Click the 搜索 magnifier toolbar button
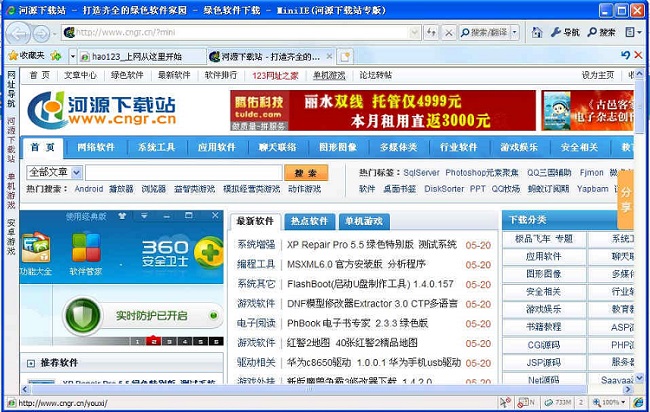650x412 pixels. pyautogui.click(x=601, y=32)
